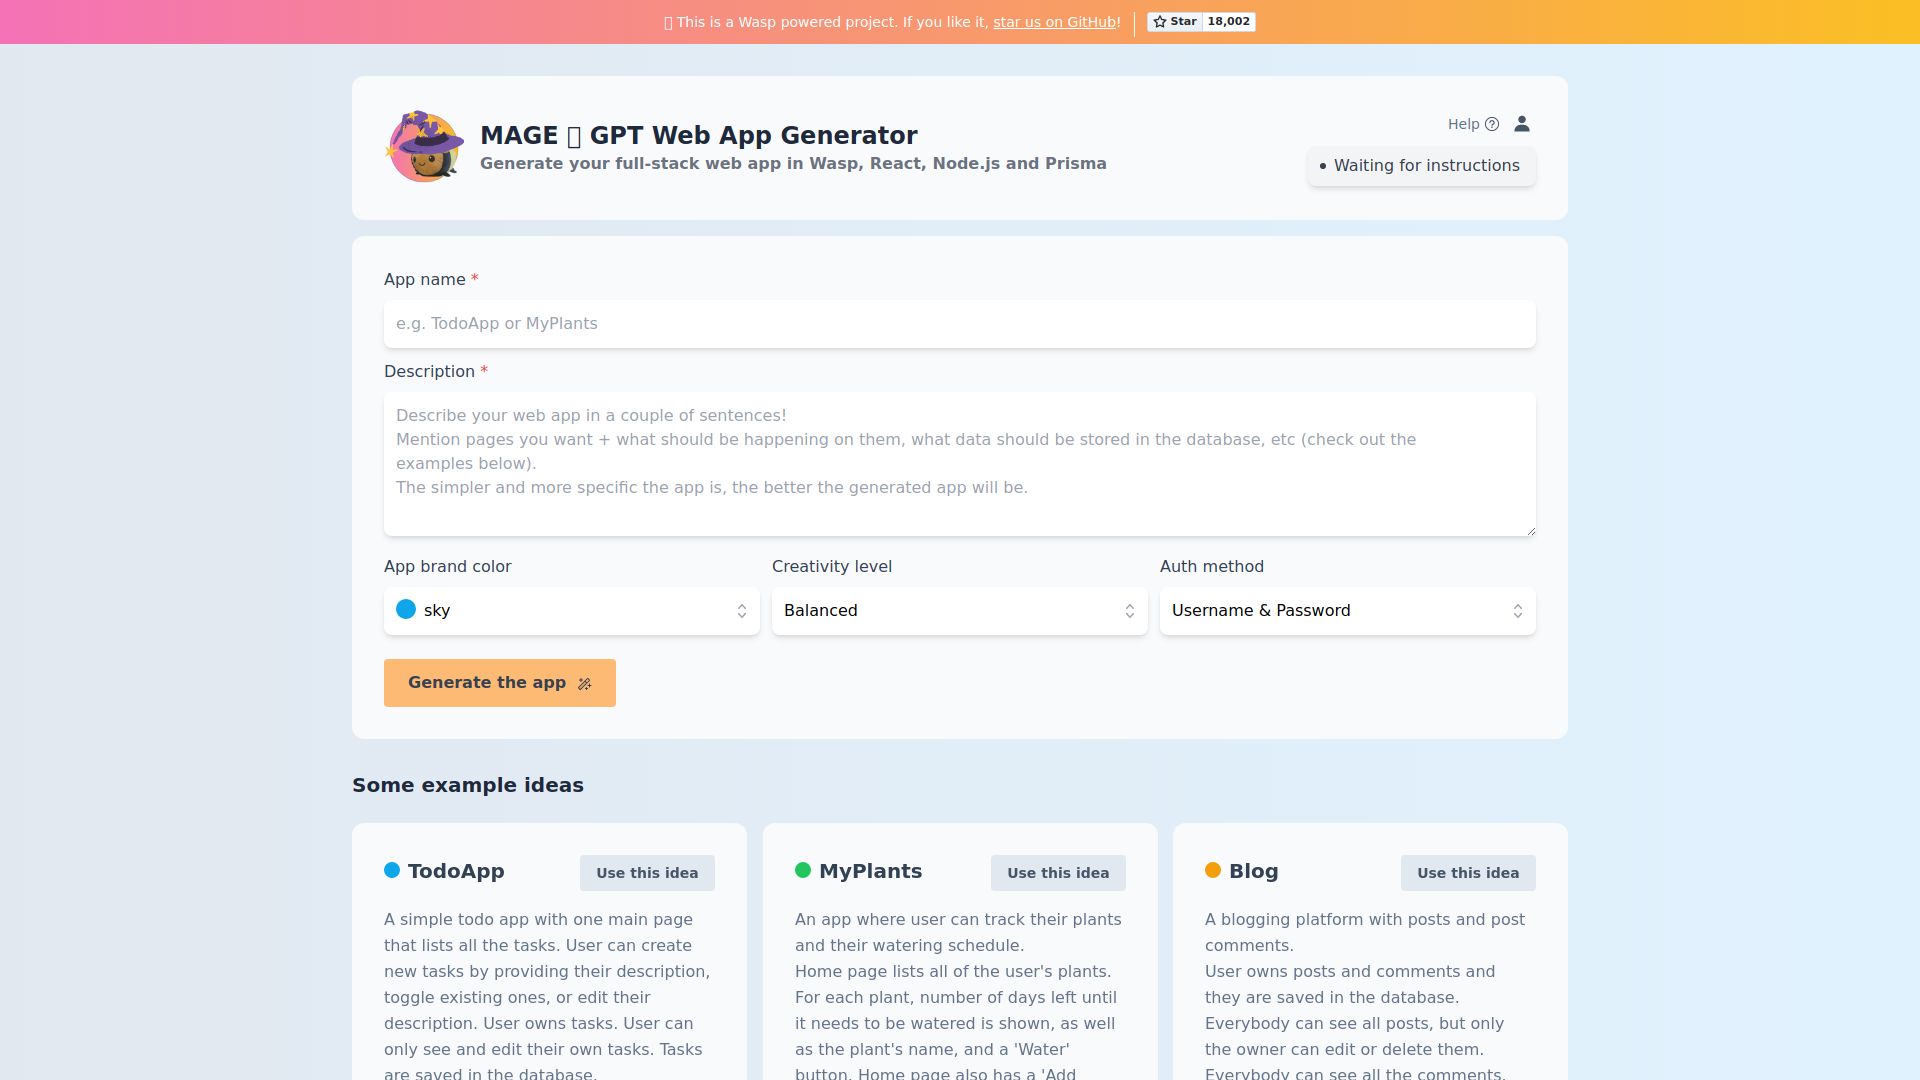
Task: Click into the Description text area
Action: pyautogui.click(x=959, y=464)
